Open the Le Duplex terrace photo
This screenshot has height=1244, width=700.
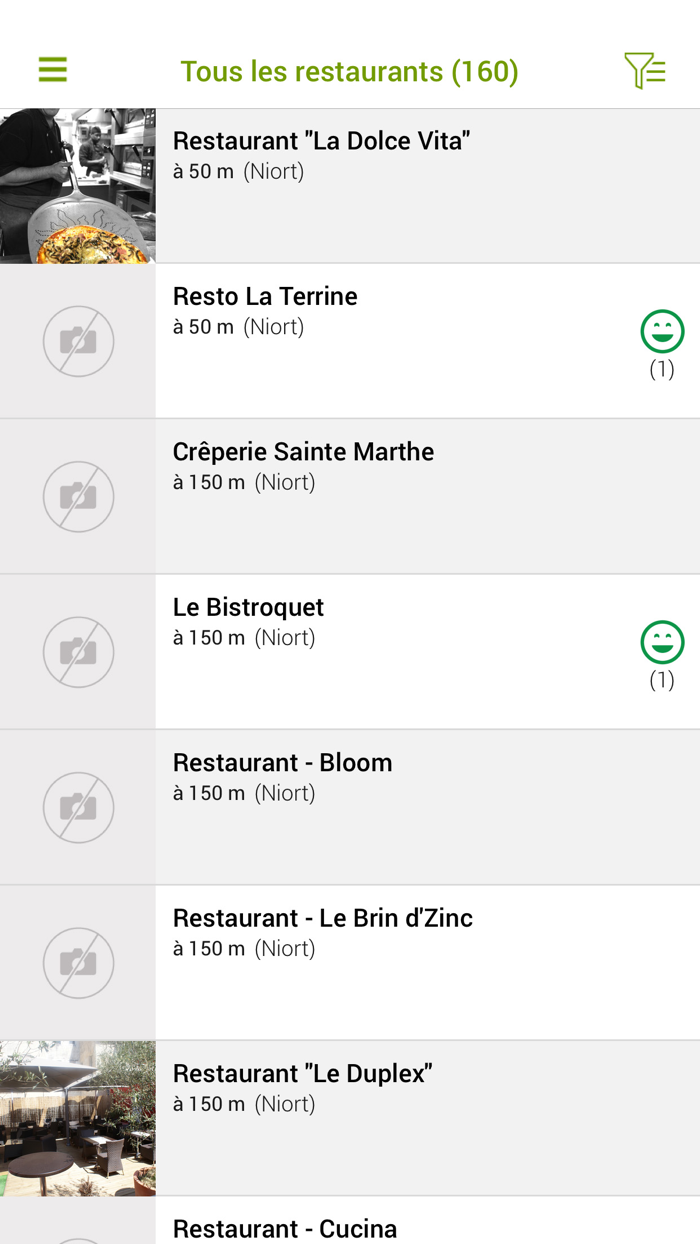point(78,1118)
